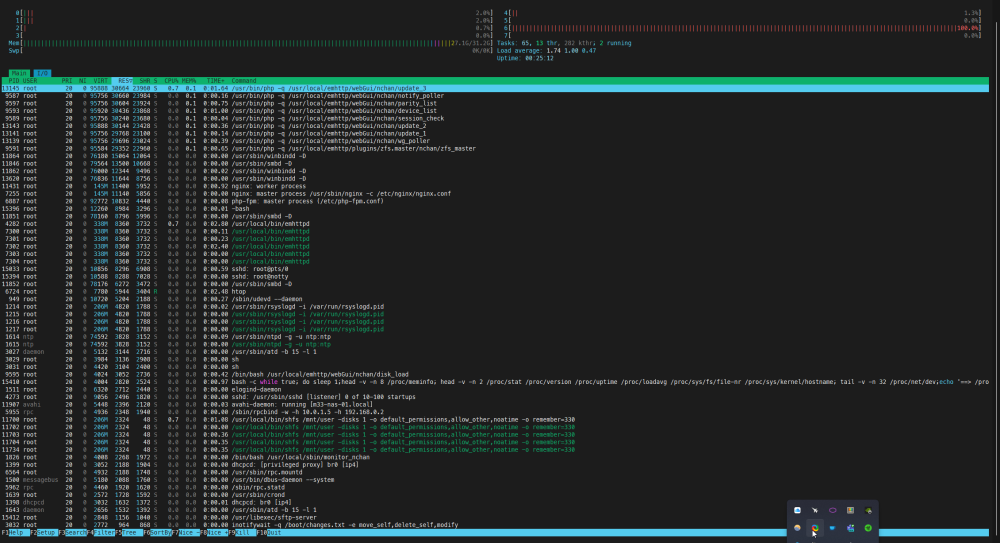Open the OneDrive cloud tray icon
Image resolution: width=1000 pixels, height=543 pixels.
[797, 510]
